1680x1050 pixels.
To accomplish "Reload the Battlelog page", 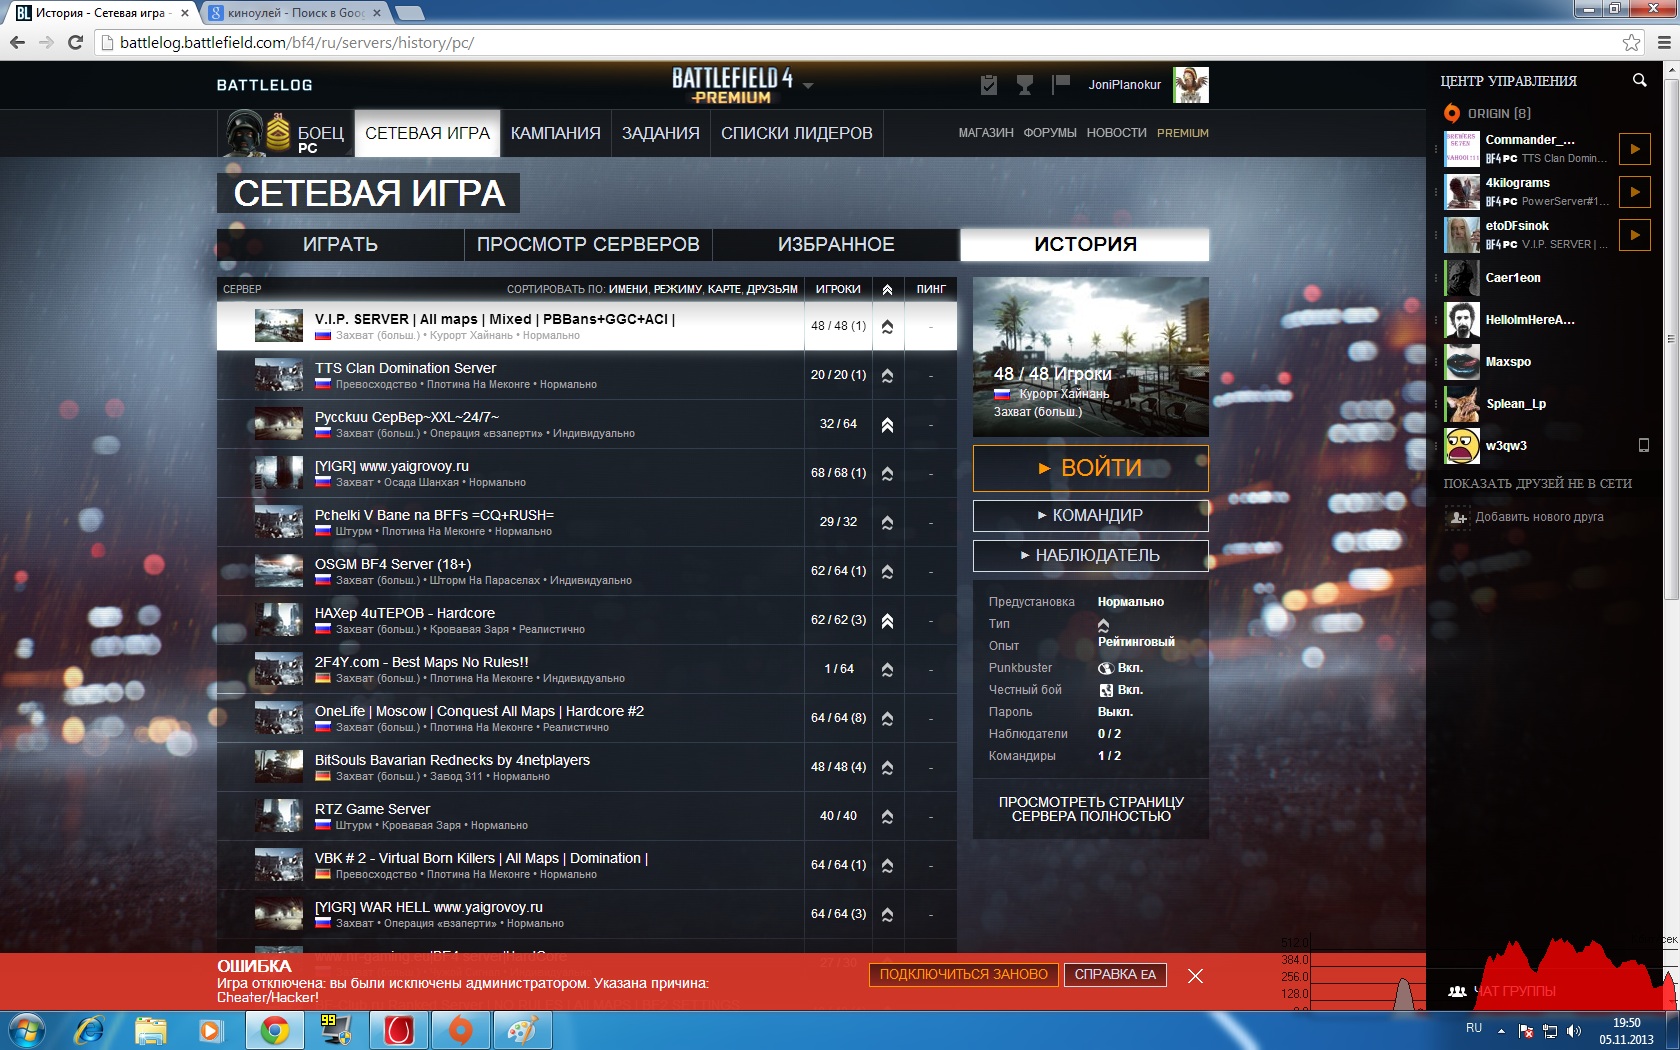I will 75,42.
